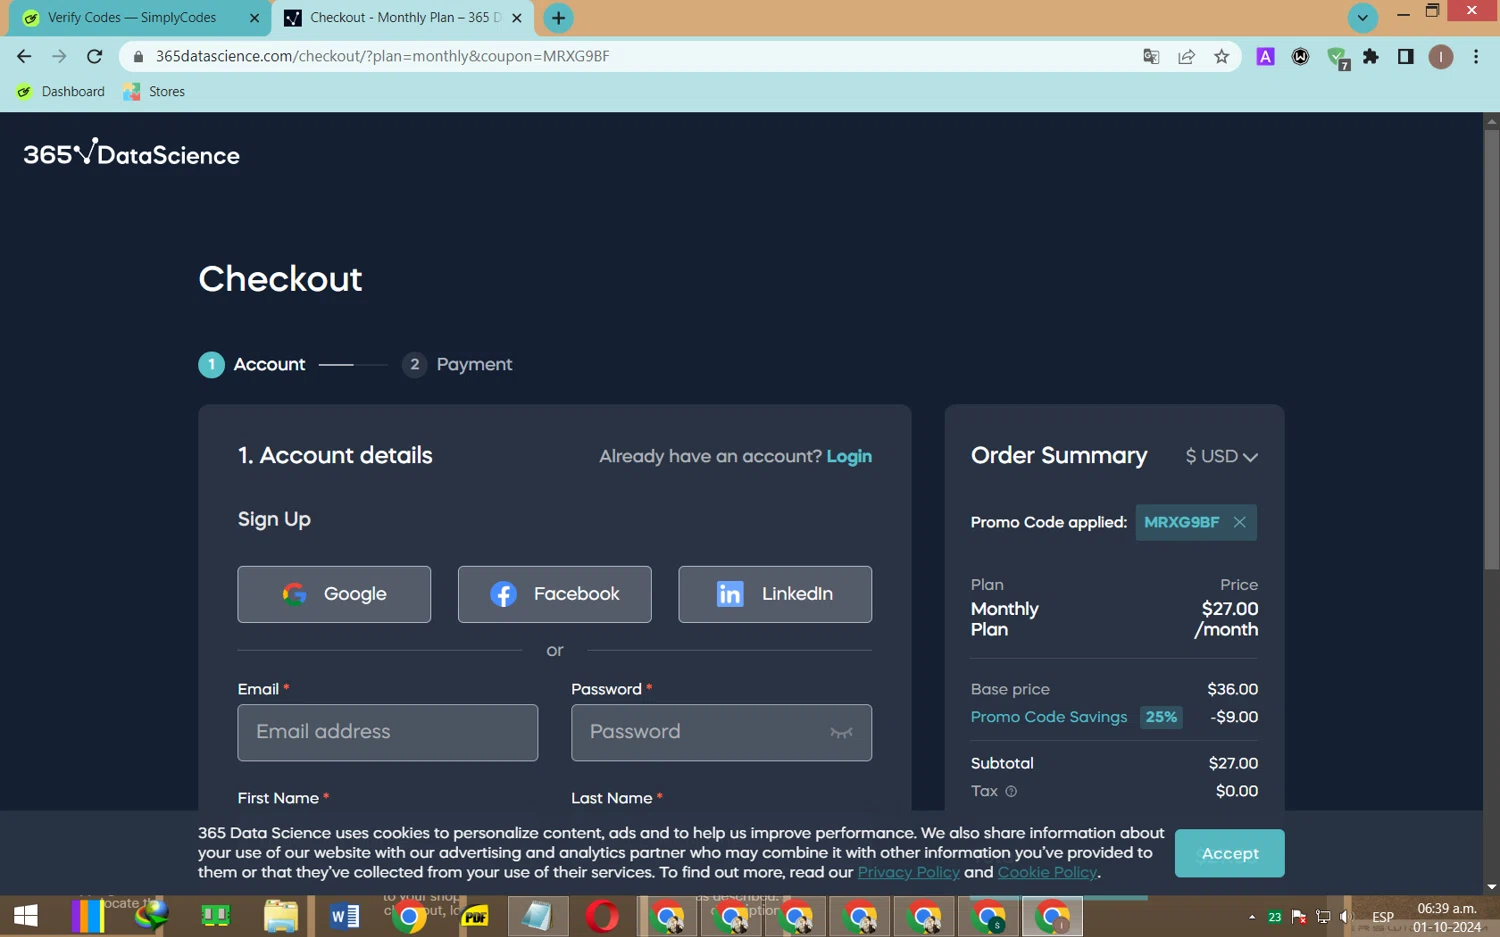Click the share page icon in address bar

[1186, 56]
